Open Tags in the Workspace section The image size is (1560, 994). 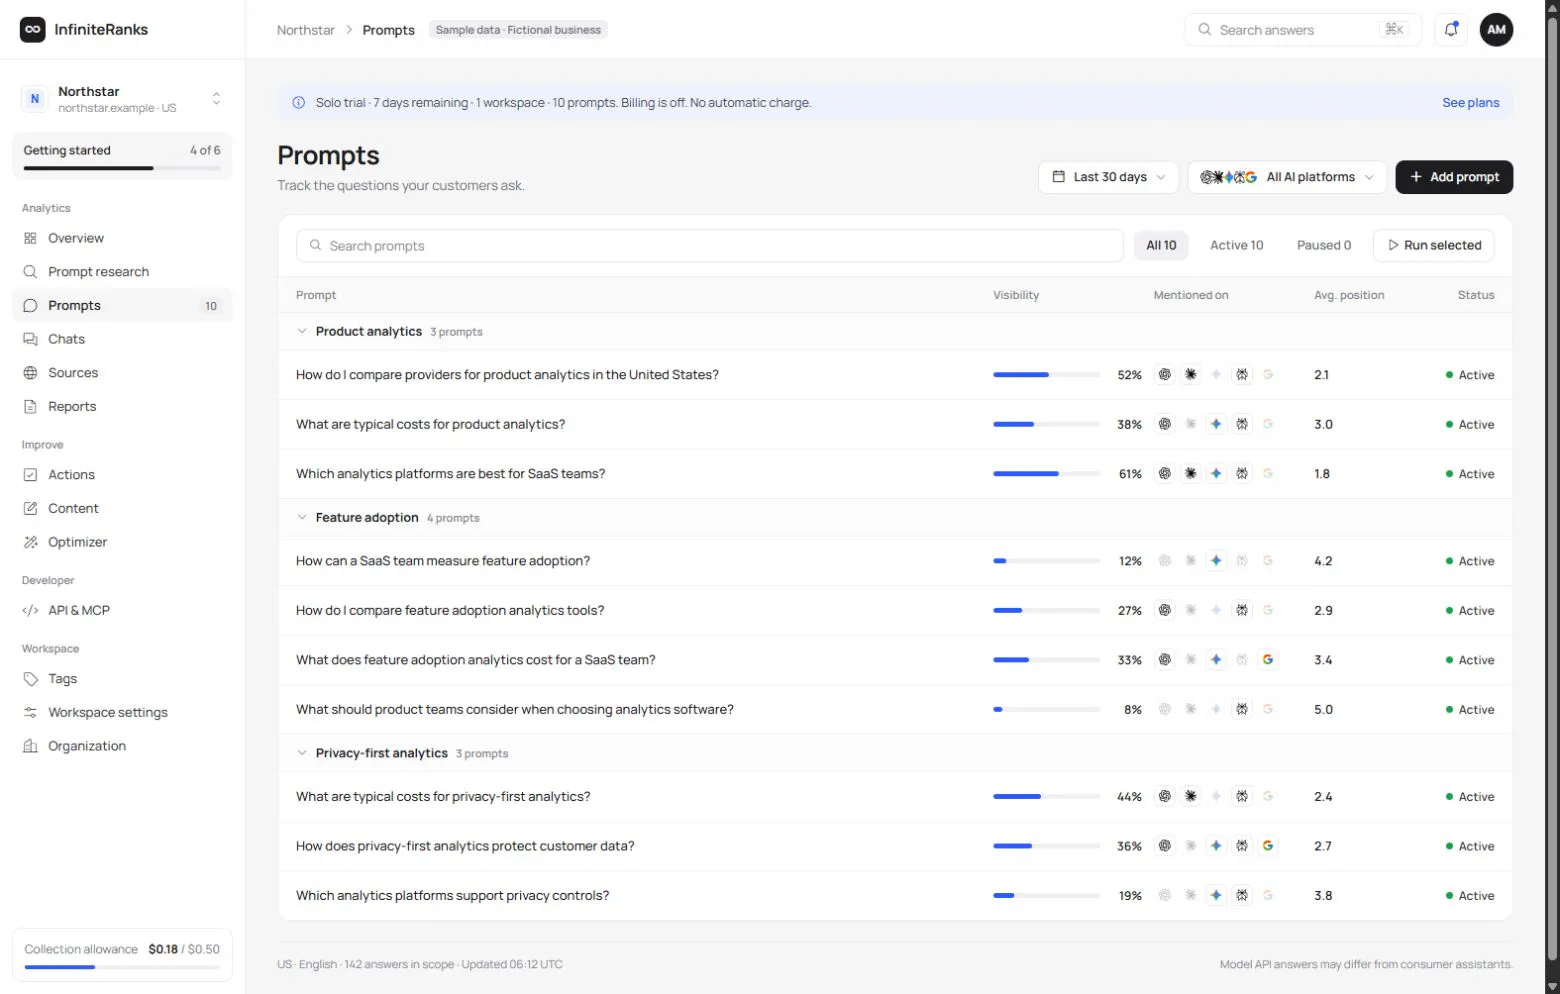122,679
